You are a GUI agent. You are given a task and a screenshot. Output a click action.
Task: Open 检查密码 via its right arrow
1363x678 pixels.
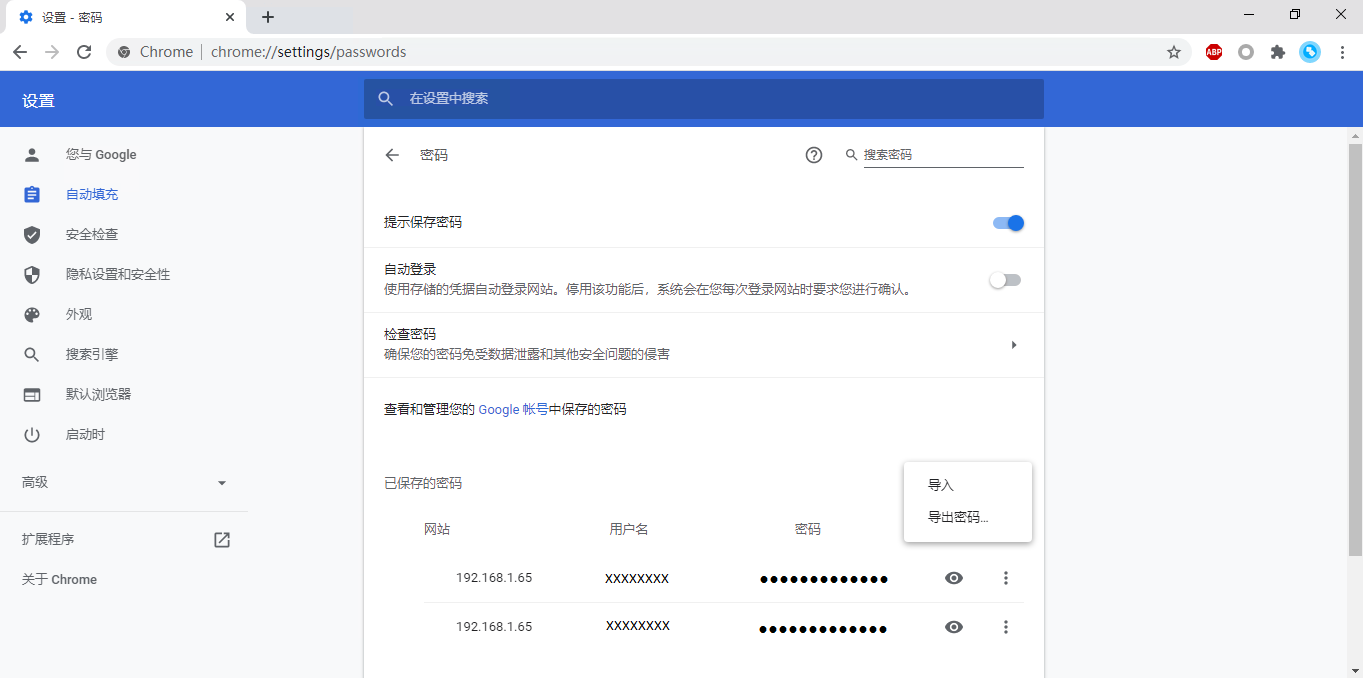pyautogui.click(x=1013, y=345)
